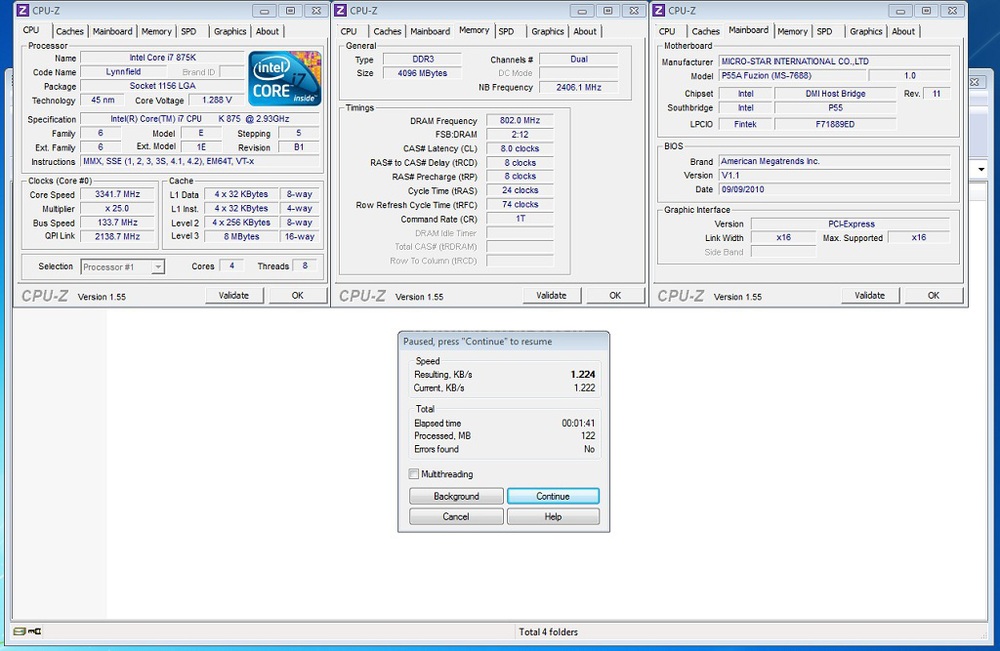
Task: Click the BIOS date 09/09/2010 field
Action: point(834,189)
